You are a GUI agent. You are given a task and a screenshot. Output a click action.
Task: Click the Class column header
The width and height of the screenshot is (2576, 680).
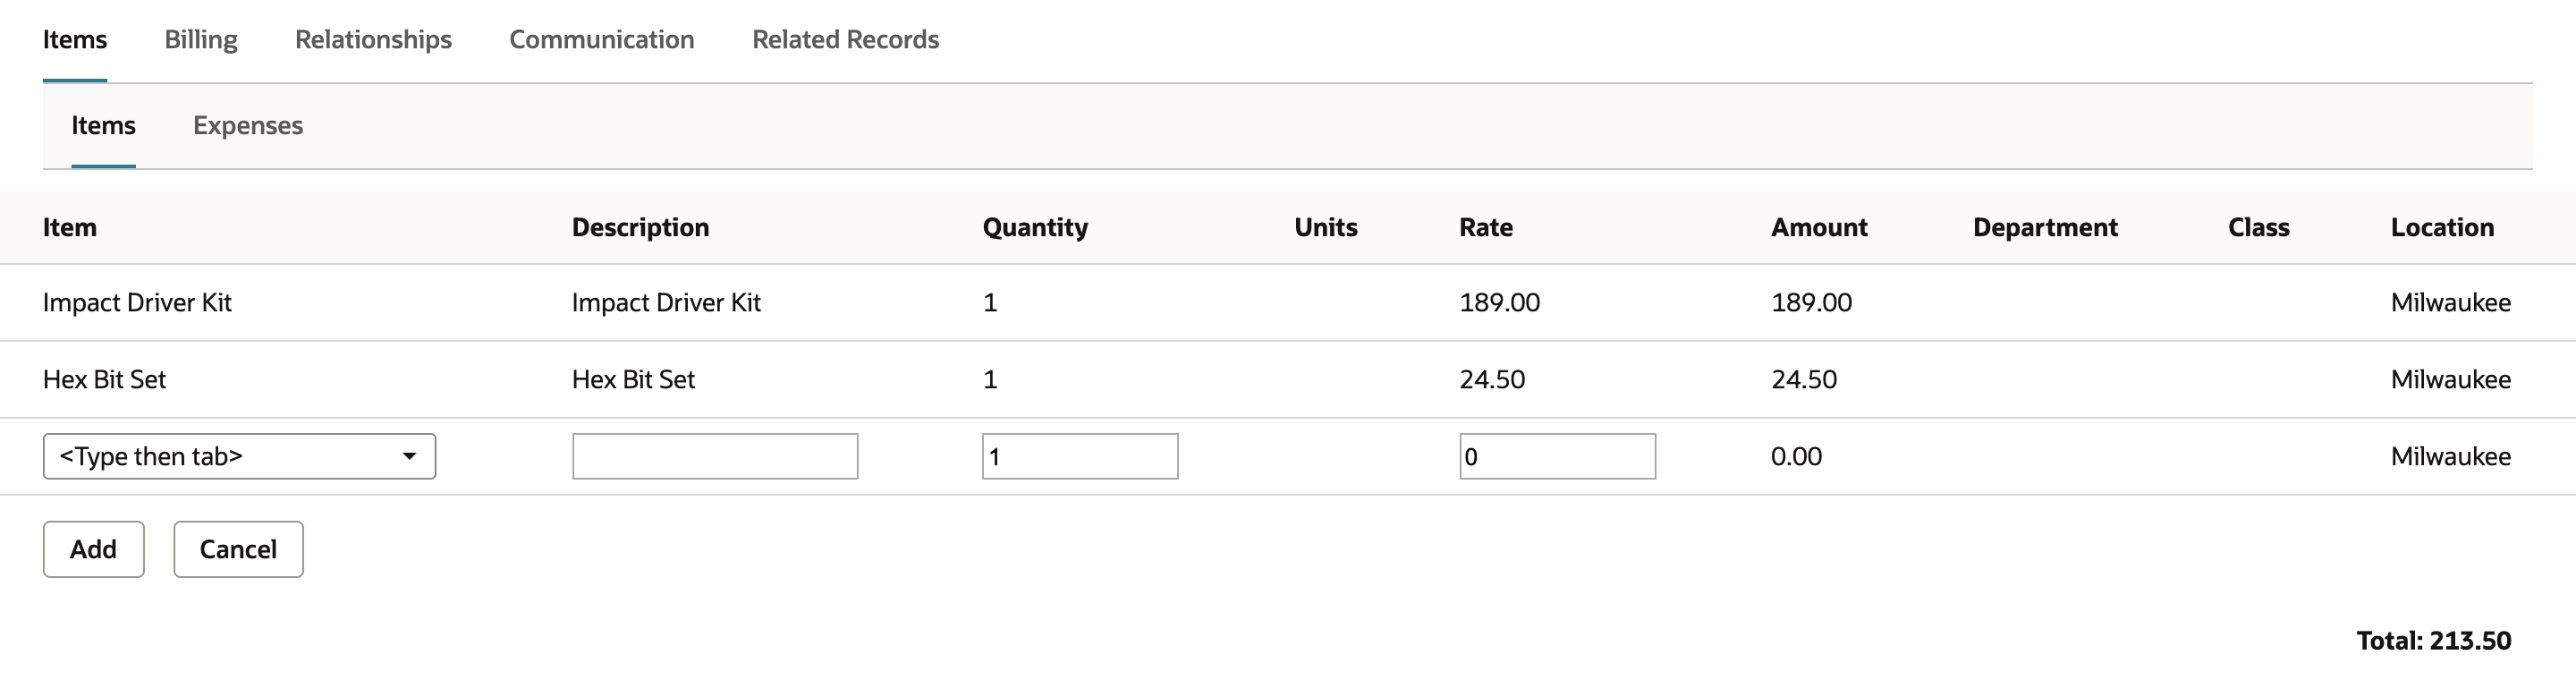[2259, 228]
